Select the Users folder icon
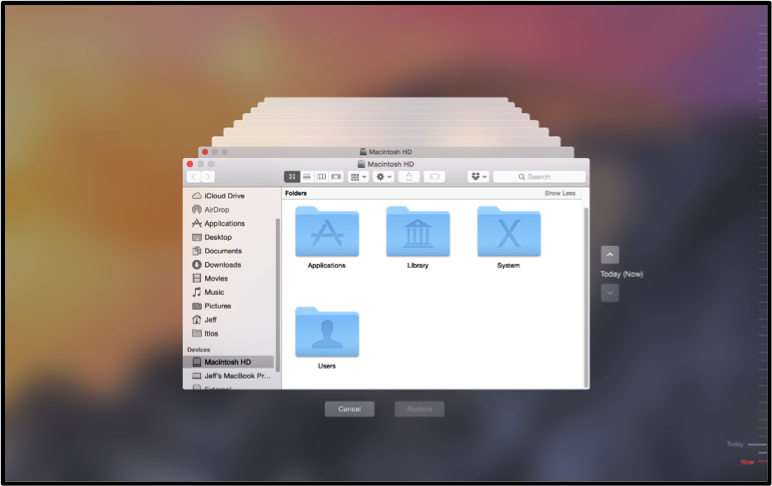772x486 pixels. pos(327,332)
